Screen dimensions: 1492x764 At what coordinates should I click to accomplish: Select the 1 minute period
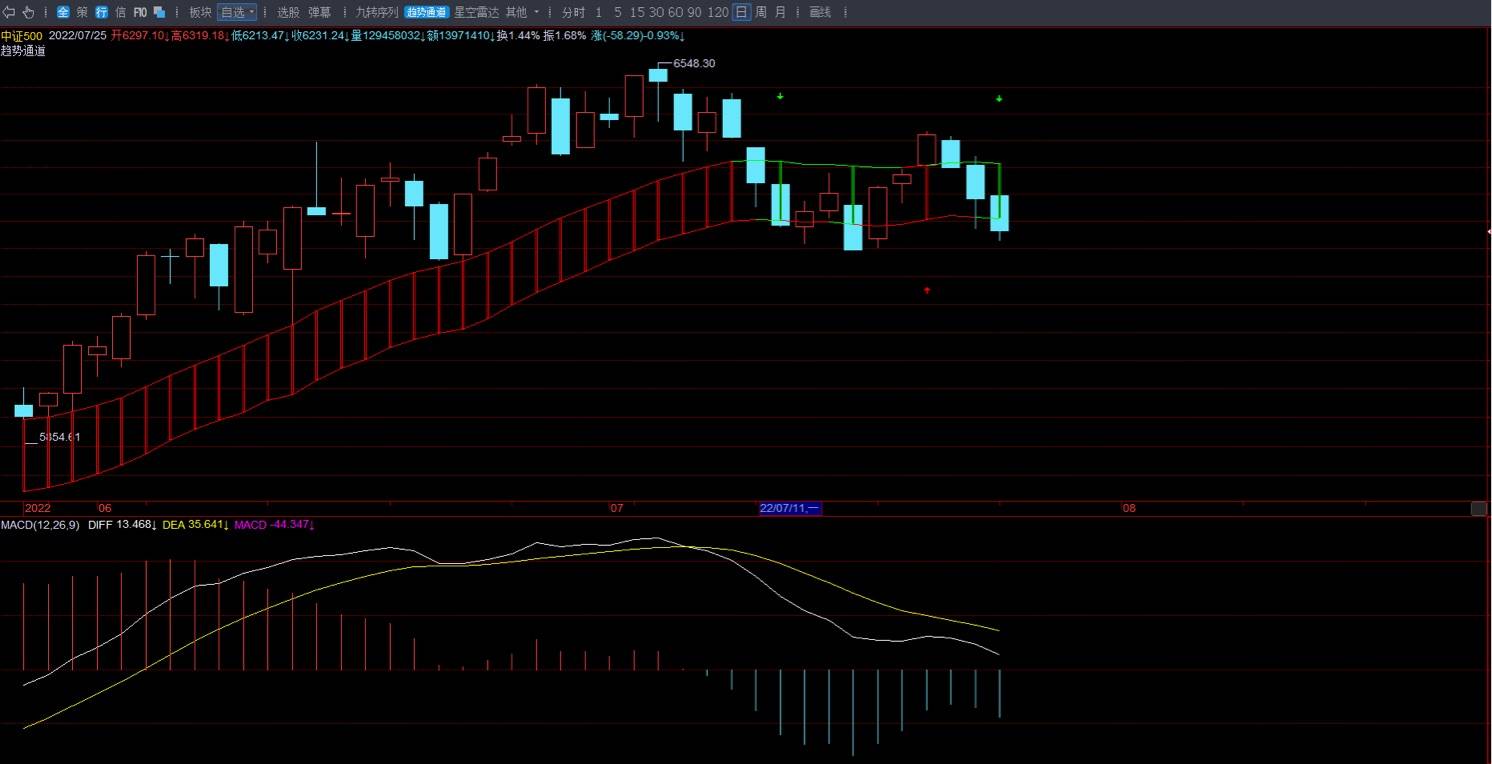(x=599, y=12)
